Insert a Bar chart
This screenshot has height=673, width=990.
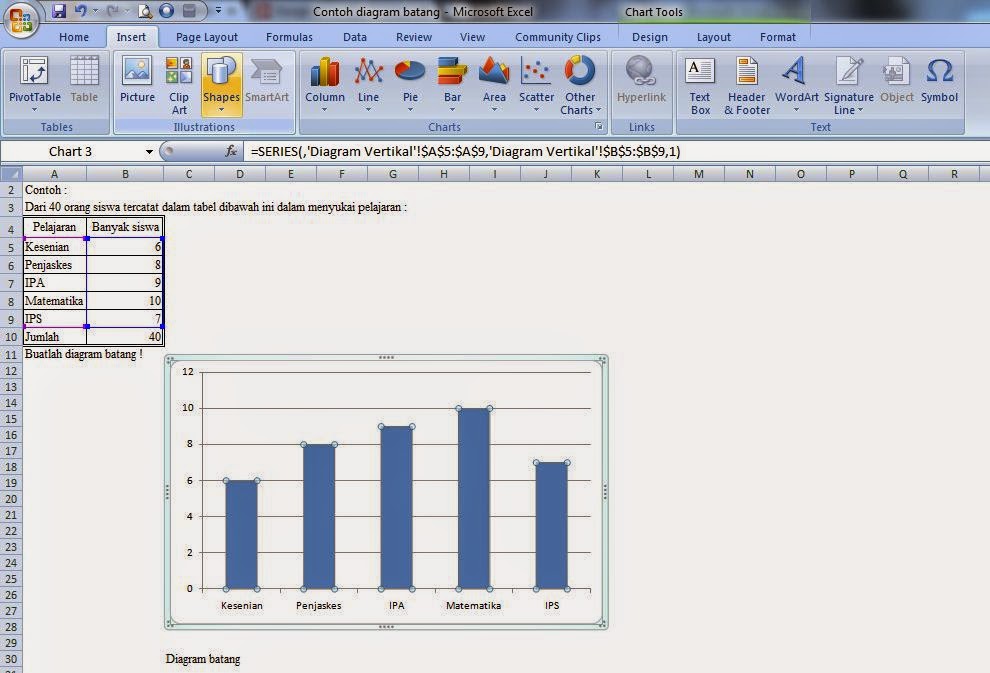[x=452, y=80]
